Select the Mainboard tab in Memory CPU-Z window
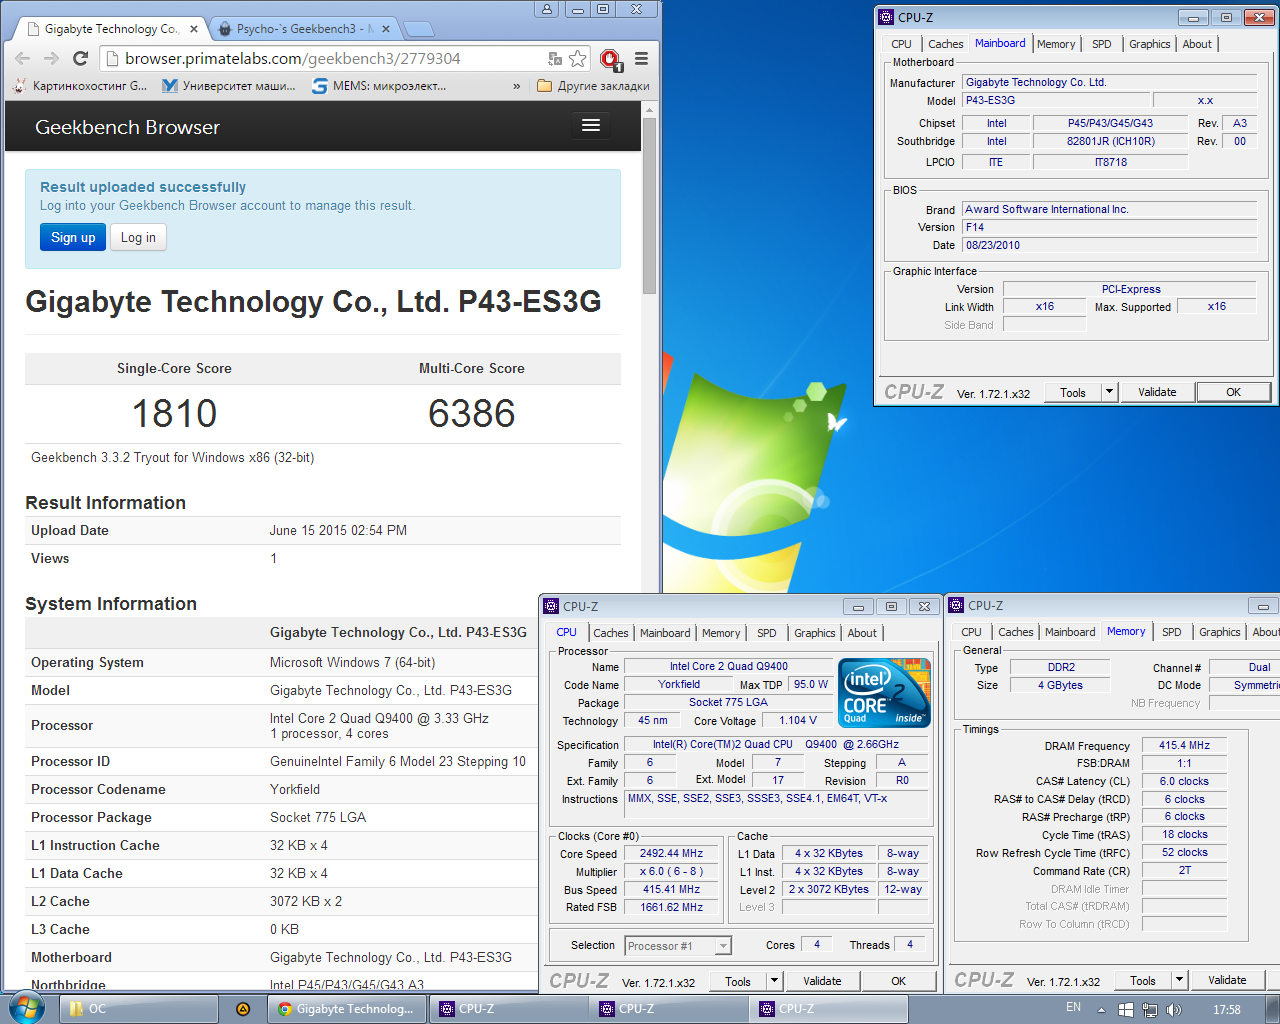The width and height of the screenshot is (1280, 1024). (1070, 632)
